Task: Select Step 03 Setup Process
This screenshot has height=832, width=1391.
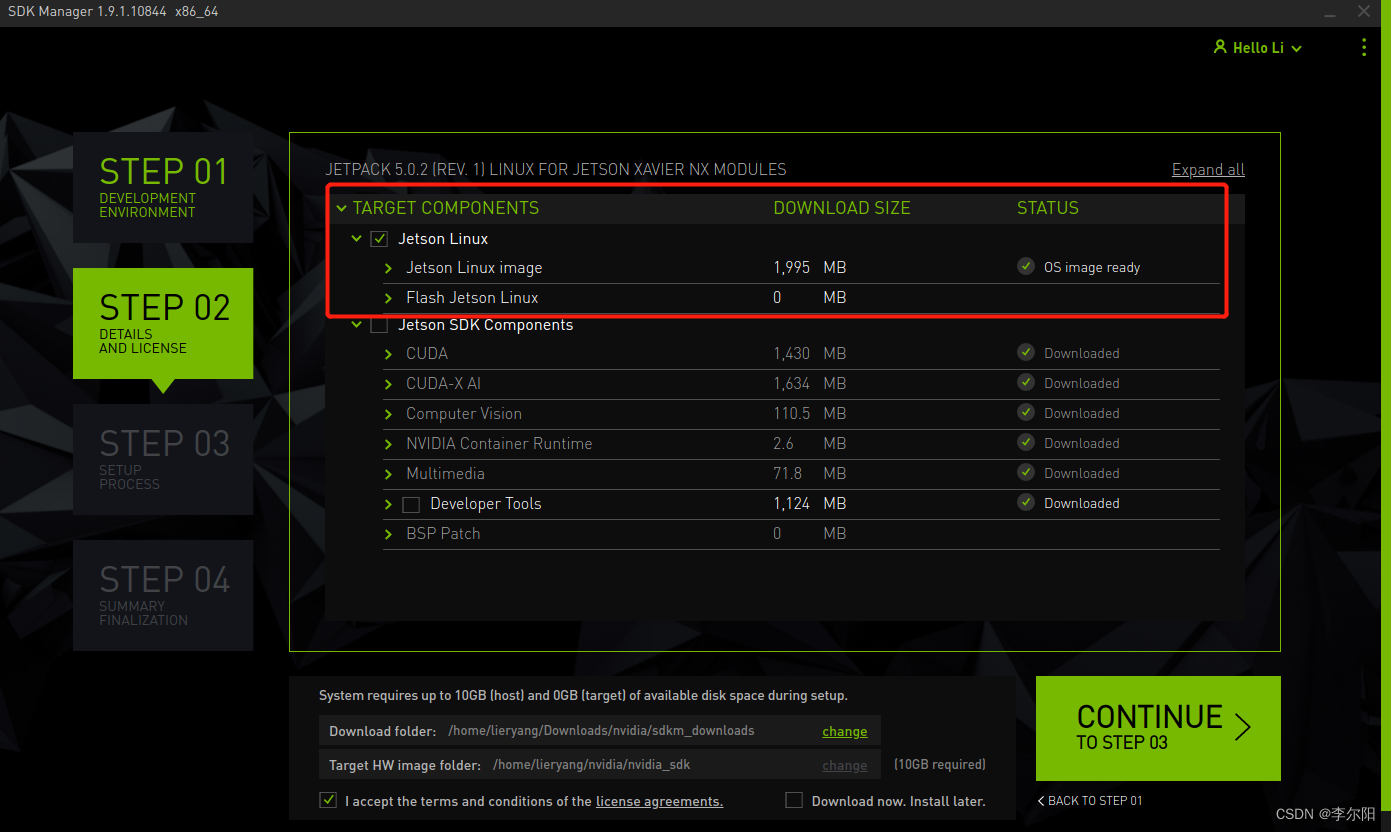Action: click(163, 459)
